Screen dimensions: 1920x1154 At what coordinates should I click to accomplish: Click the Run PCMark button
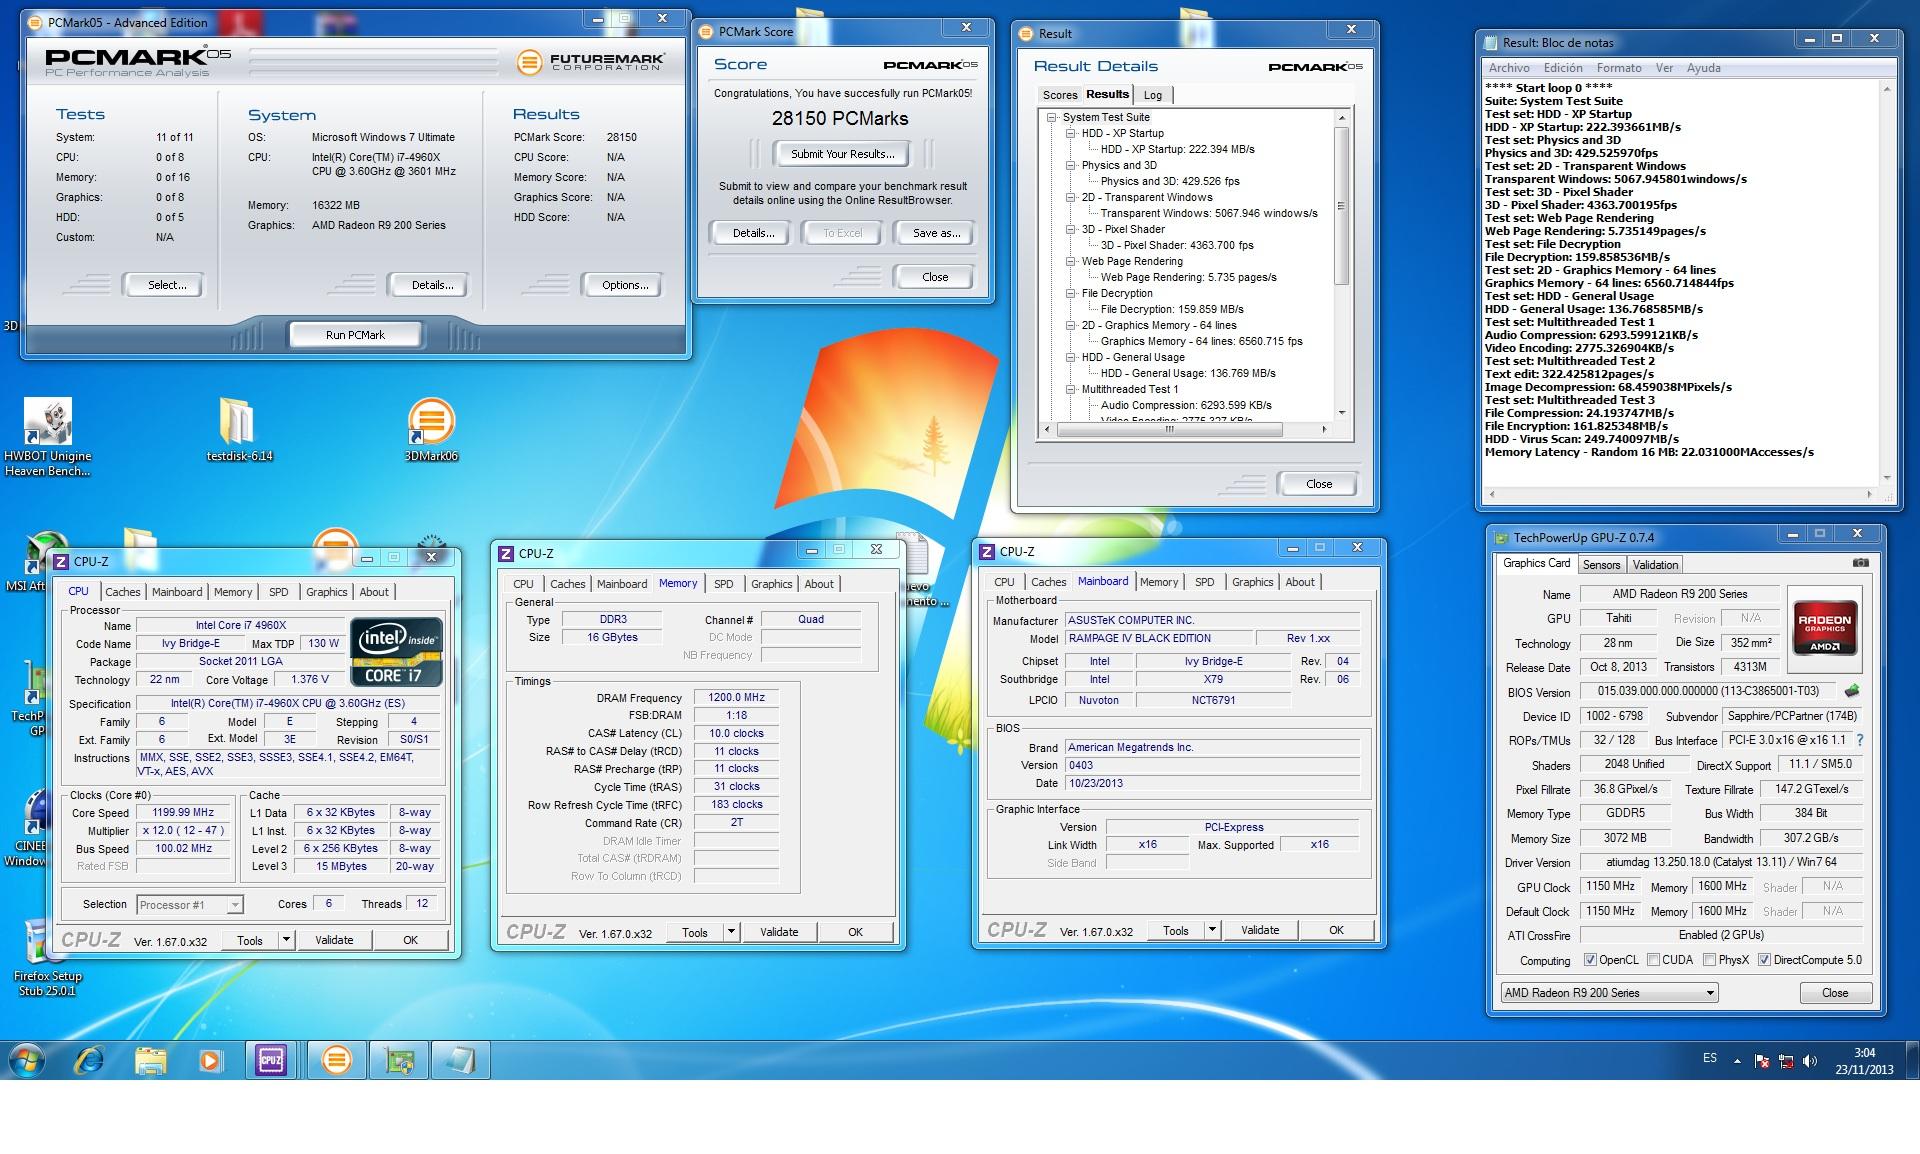pos(355,335)
